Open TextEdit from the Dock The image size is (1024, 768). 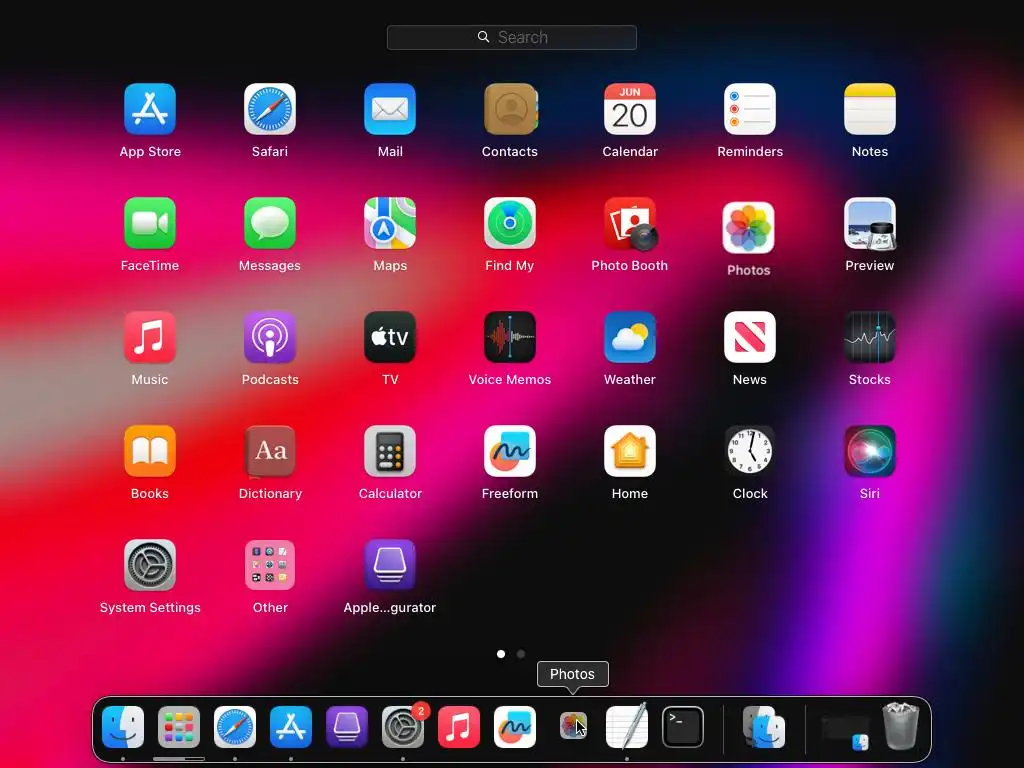pos(627,726)
